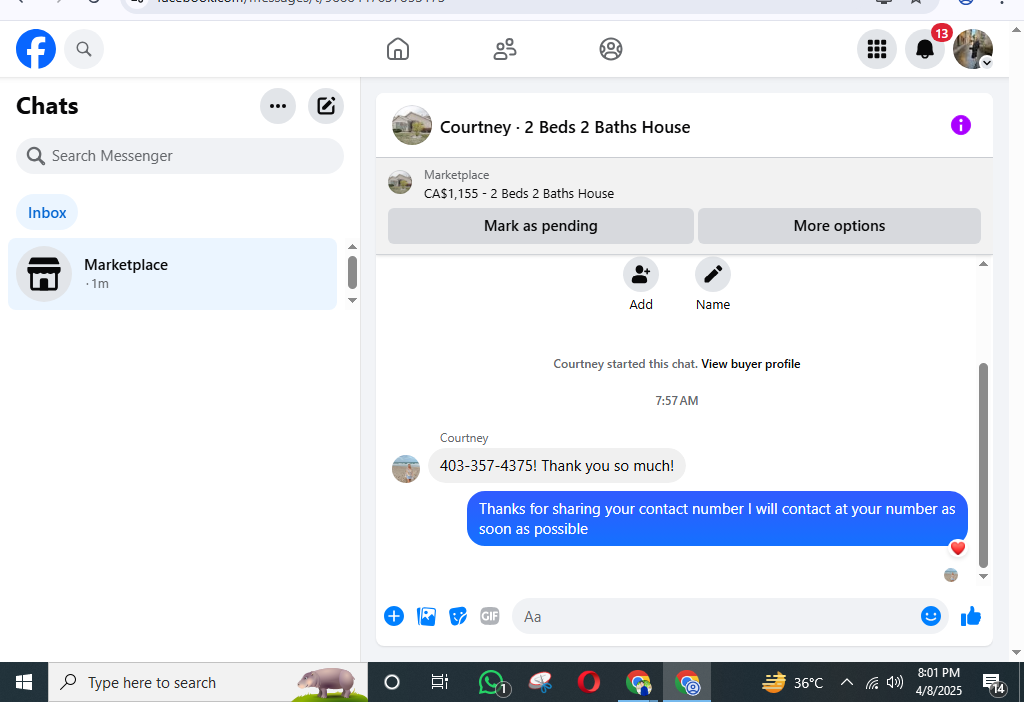Screen dimensions: 1024x702
Task: Open the nine-dot Menu grid icon
Action: coord(876,49)
